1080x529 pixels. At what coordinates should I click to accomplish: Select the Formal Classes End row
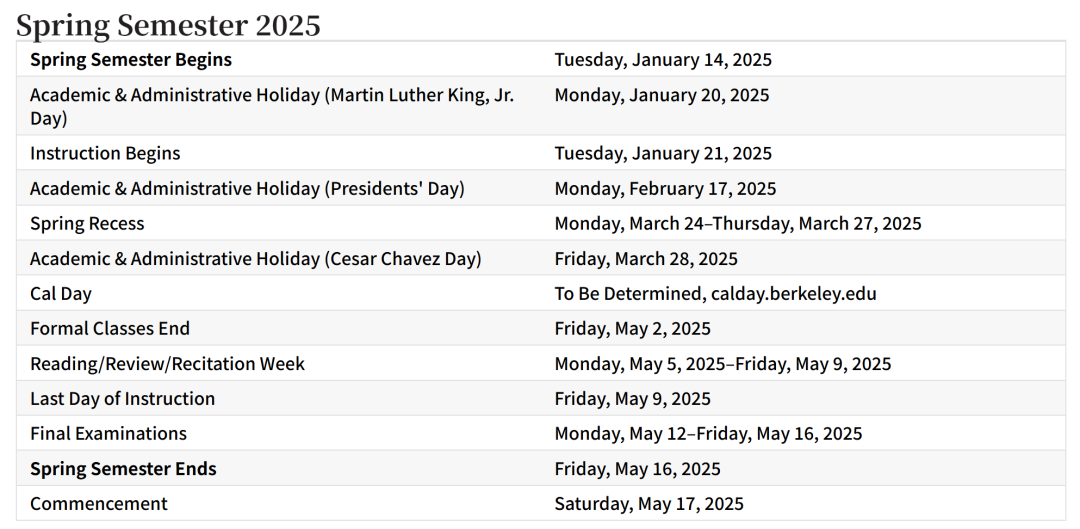coord(541,329)
